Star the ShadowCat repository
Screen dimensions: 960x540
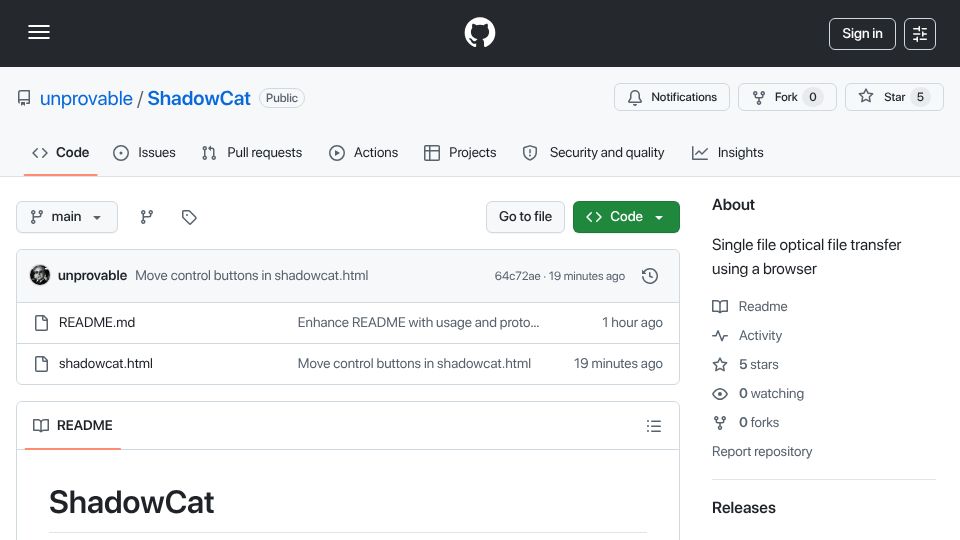[894, 97]
